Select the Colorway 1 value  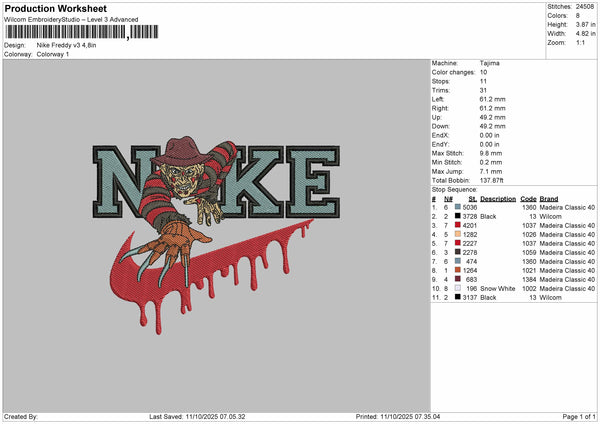53,54
